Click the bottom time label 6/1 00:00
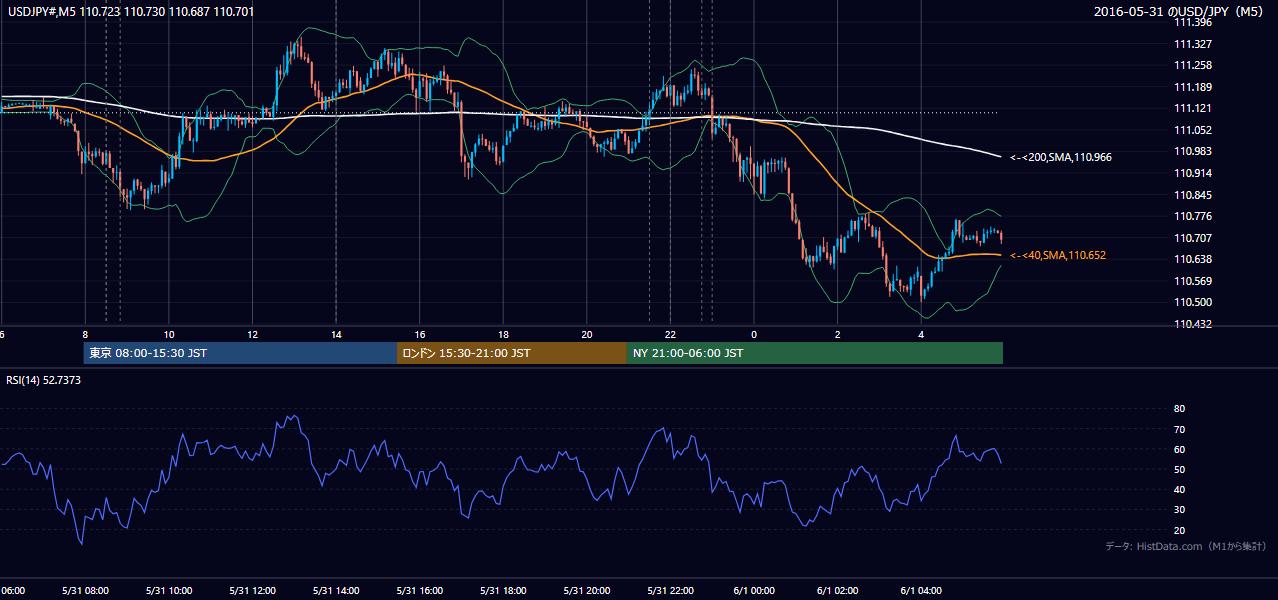Viewport: 1278px width, 600px height. [x=754, y=590]
